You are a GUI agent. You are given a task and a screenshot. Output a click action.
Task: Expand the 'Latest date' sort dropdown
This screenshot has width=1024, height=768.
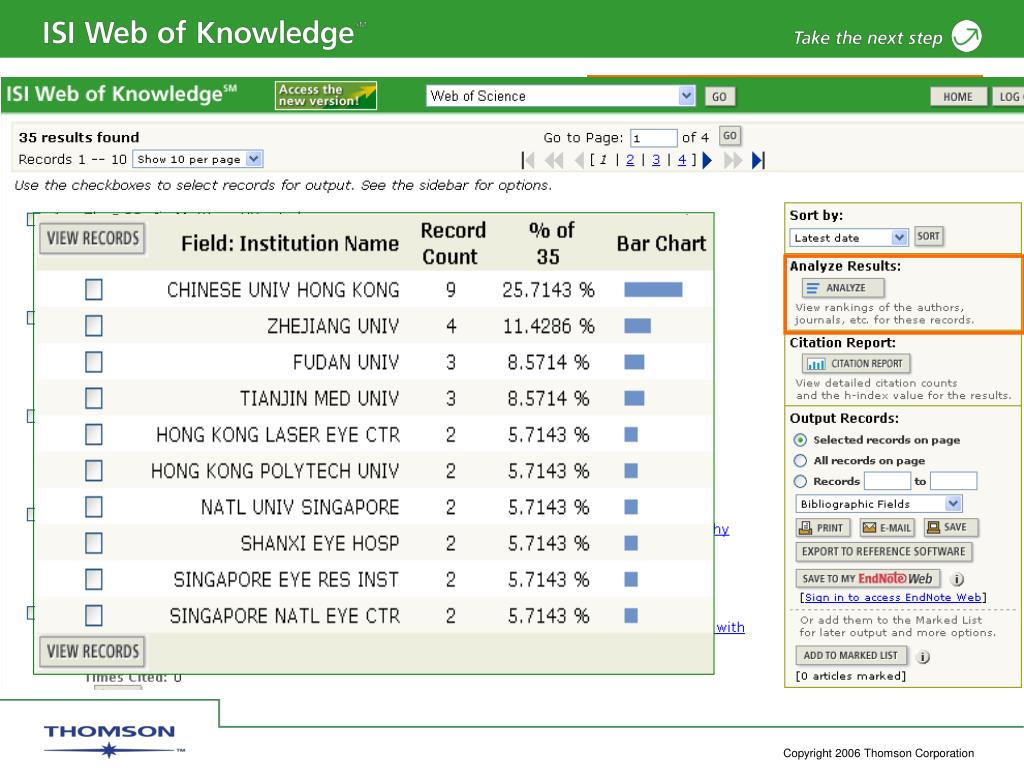point(848,238)
